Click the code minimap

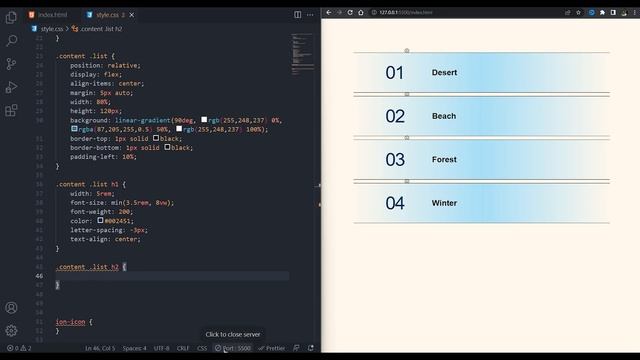pos(303,54)
